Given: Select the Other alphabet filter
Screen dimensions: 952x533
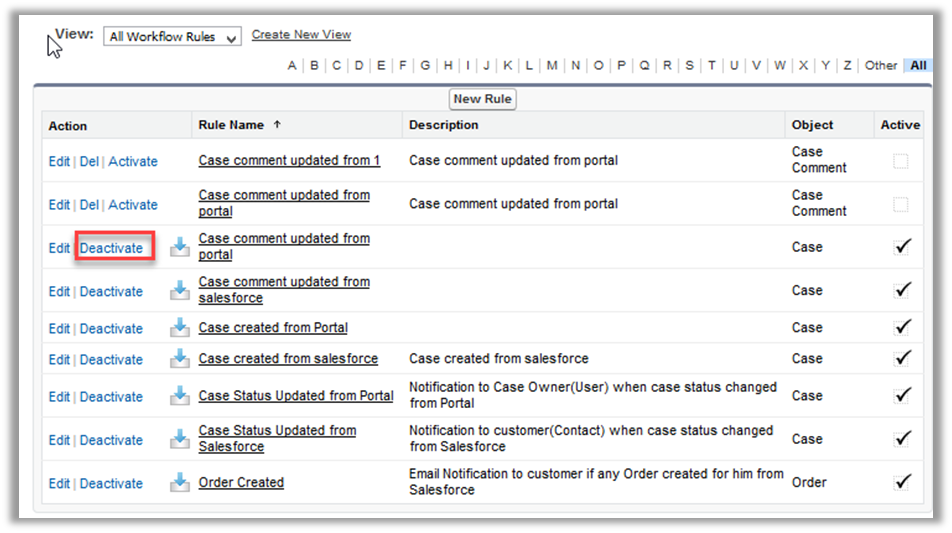Looking at the screenshot, I should [881, 66].
